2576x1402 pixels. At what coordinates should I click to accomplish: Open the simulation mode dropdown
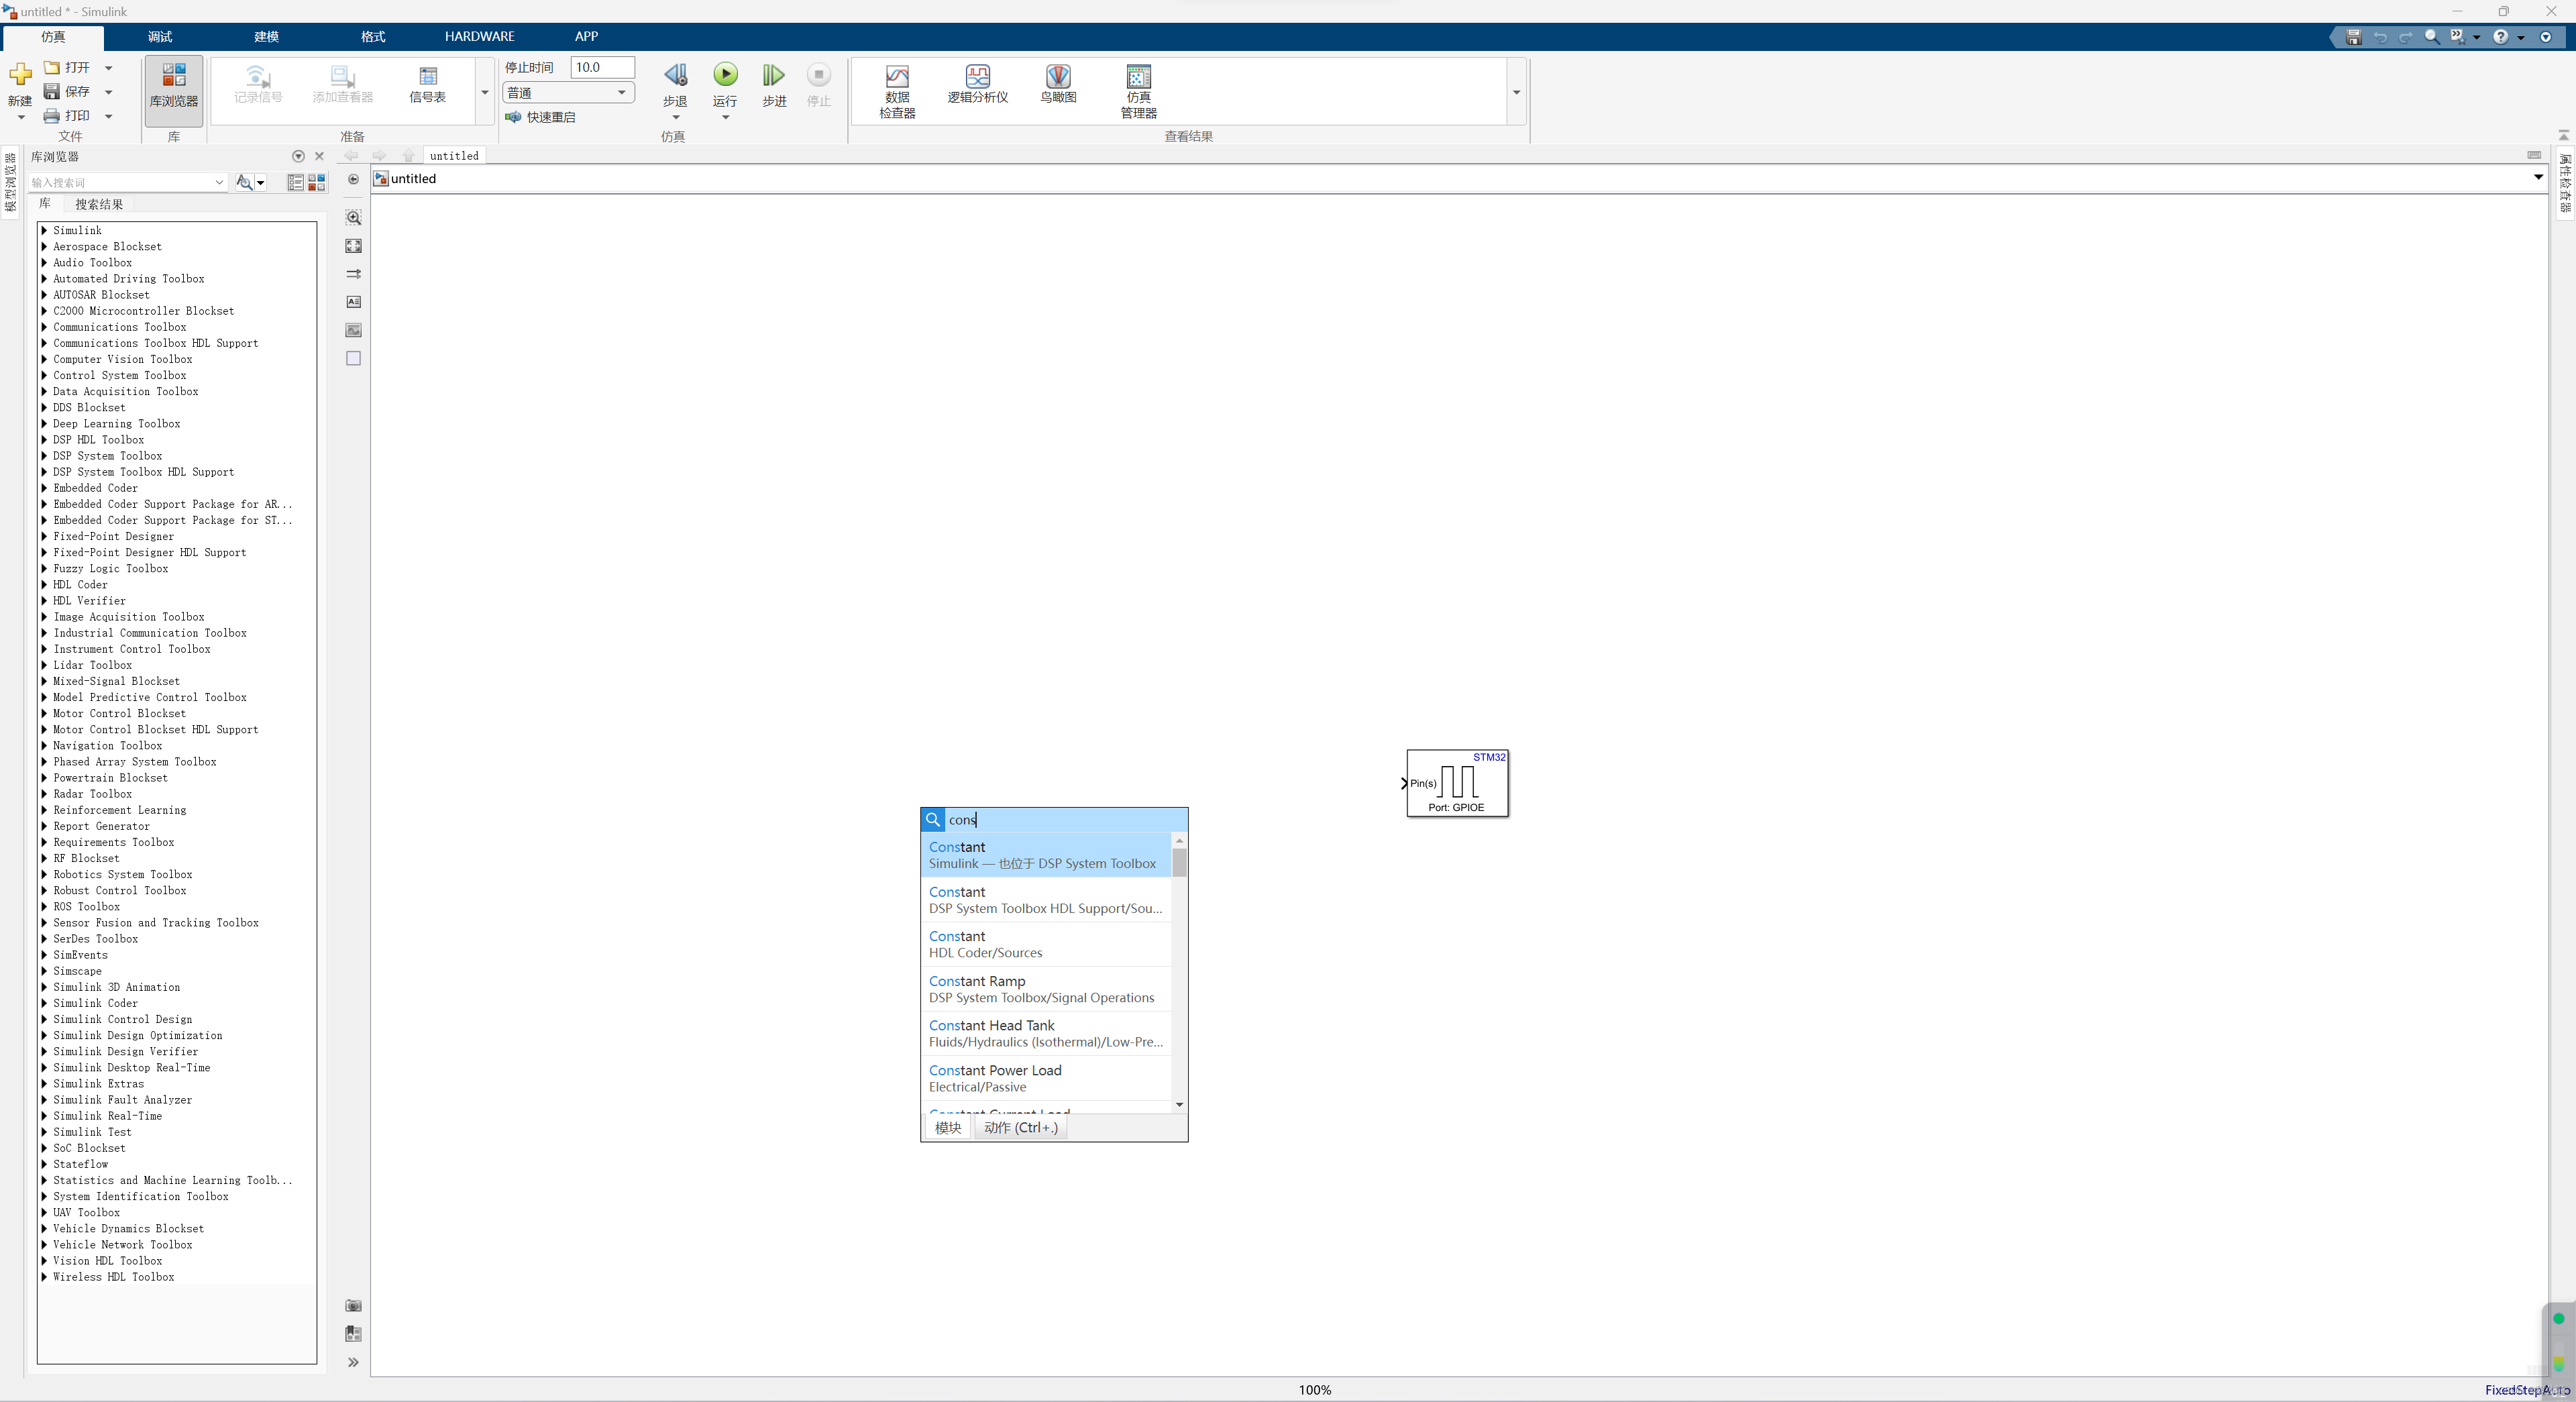[568, 93]
